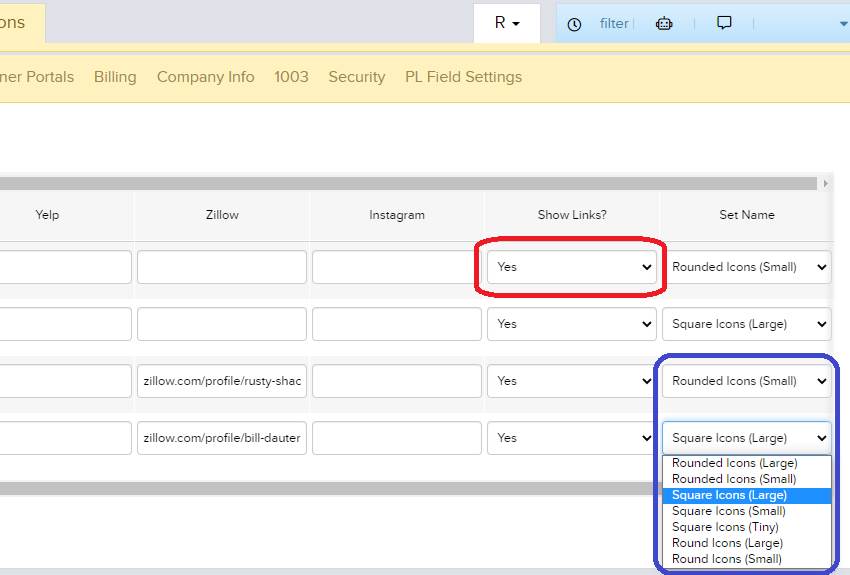Open Show Links dropdown in second row

(x=572, y=324)
